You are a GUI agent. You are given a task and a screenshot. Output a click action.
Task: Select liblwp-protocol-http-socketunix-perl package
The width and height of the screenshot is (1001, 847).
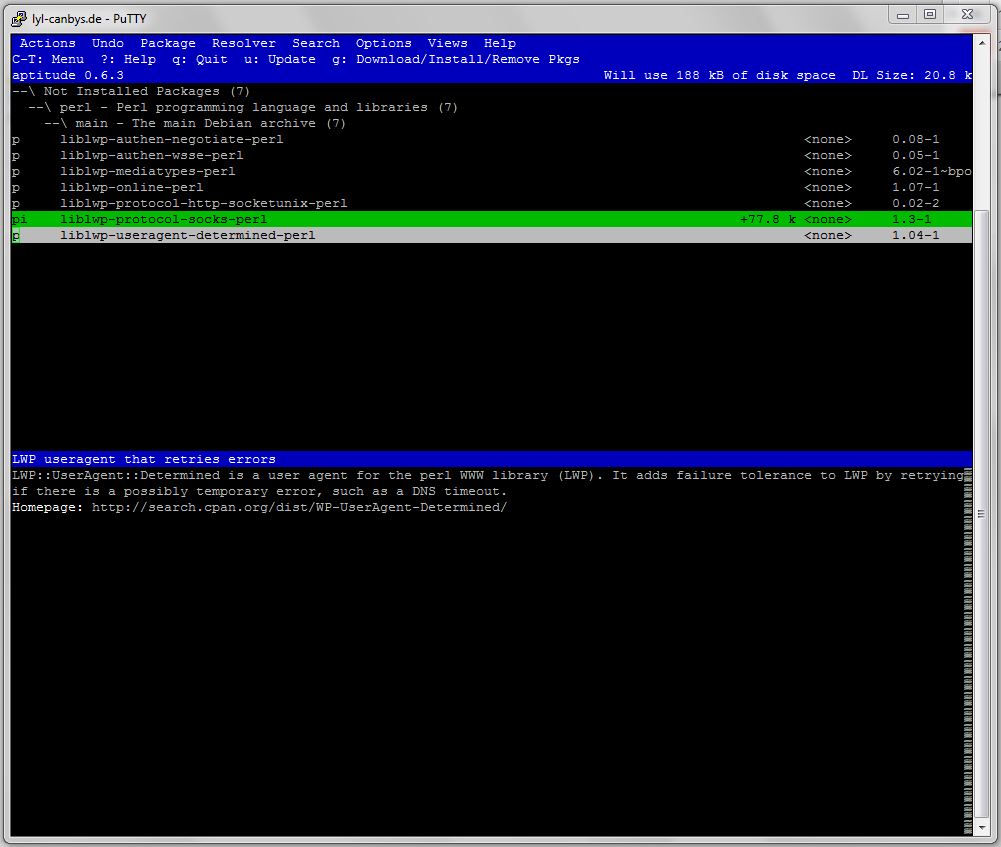(x=203, y=203)
